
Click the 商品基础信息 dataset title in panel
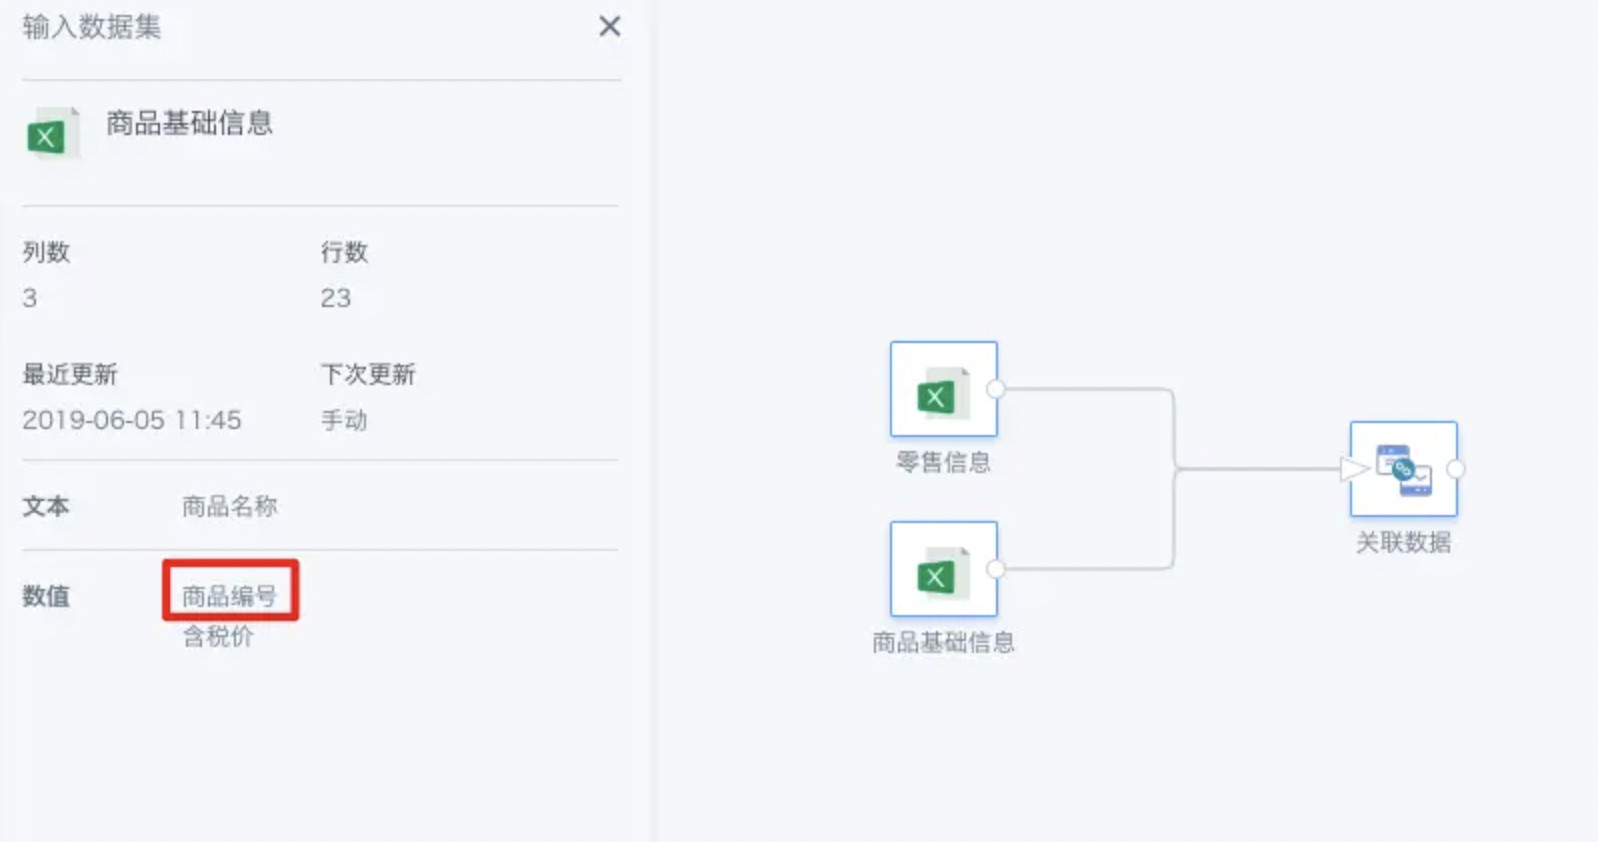click(190, 123)
